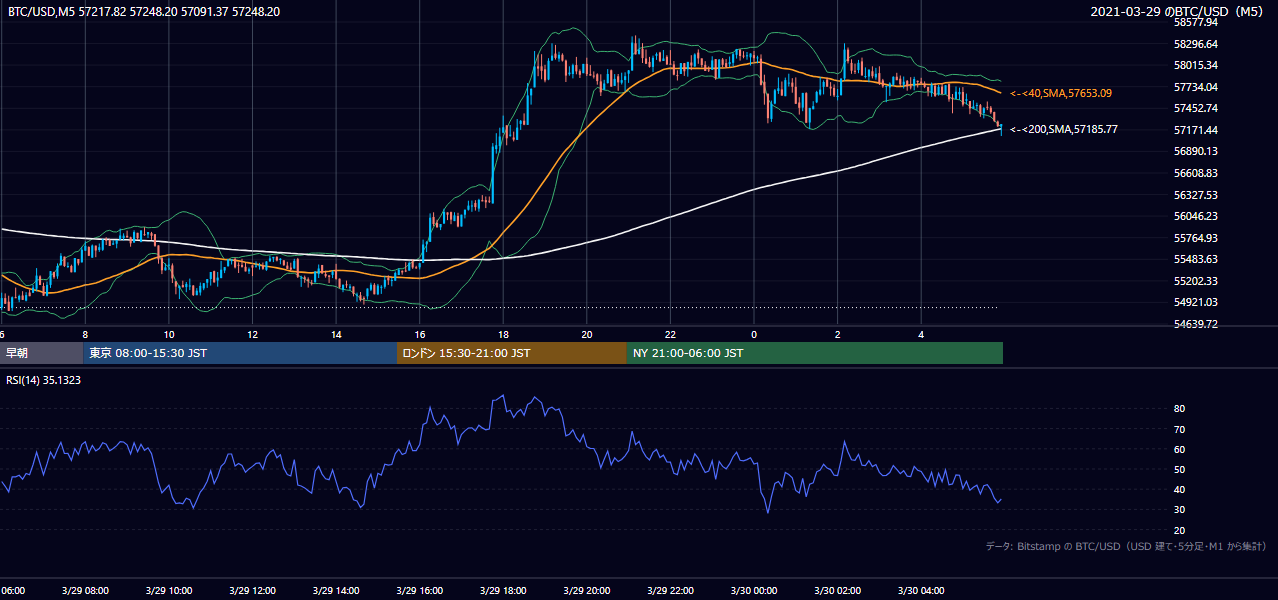Click the RSI(14) 35.1323 indicator label
Viewport: 1278px width, 600px height.
[44, 381]
